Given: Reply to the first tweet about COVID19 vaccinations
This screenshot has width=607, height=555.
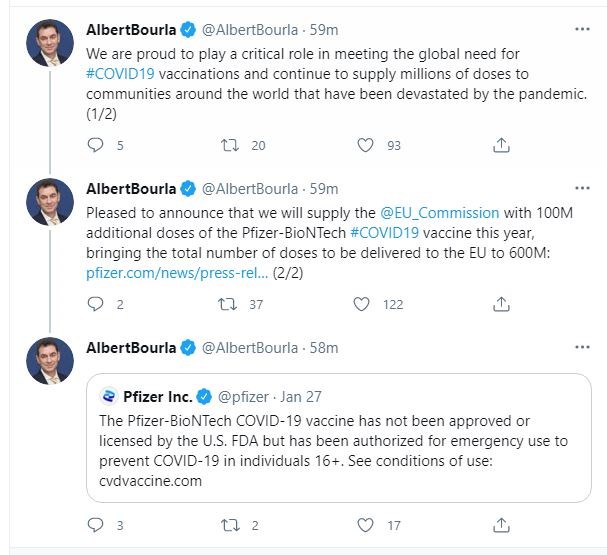Looking at the screenshot, I should pyautogui.click(x=96, y=145).
